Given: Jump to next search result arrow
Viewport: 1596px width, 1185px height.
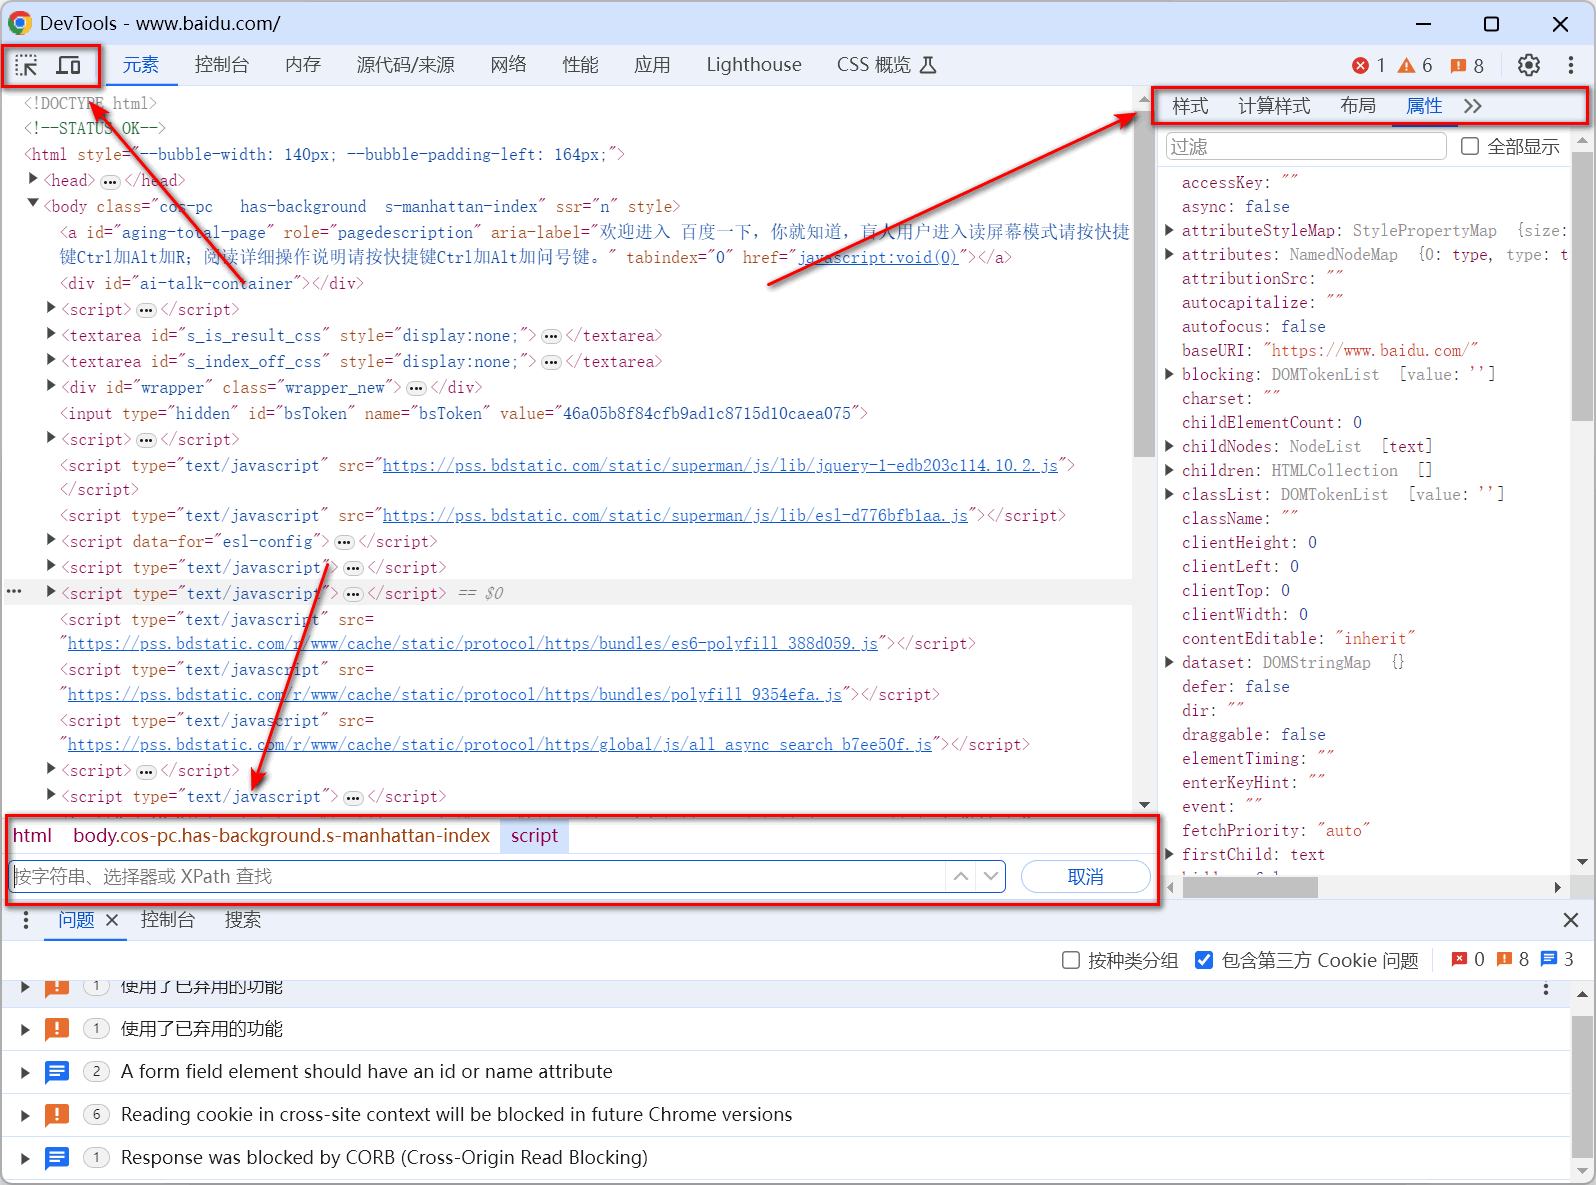Looking at the screenshot, I should [990, 876].
